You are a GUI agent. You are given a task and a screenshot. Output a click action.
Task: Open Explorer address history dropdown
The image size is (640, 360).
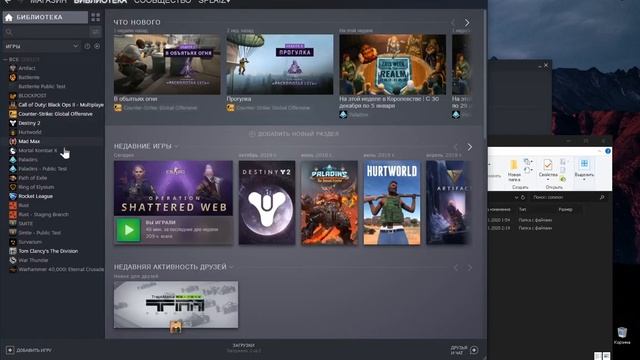516,197
